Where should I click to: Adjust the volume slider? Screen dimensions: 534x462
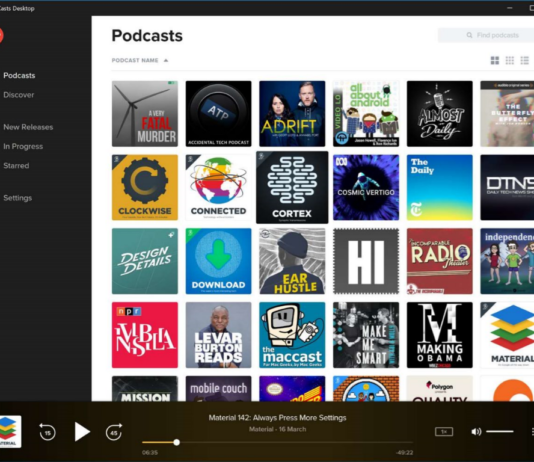tap(500, 431)
